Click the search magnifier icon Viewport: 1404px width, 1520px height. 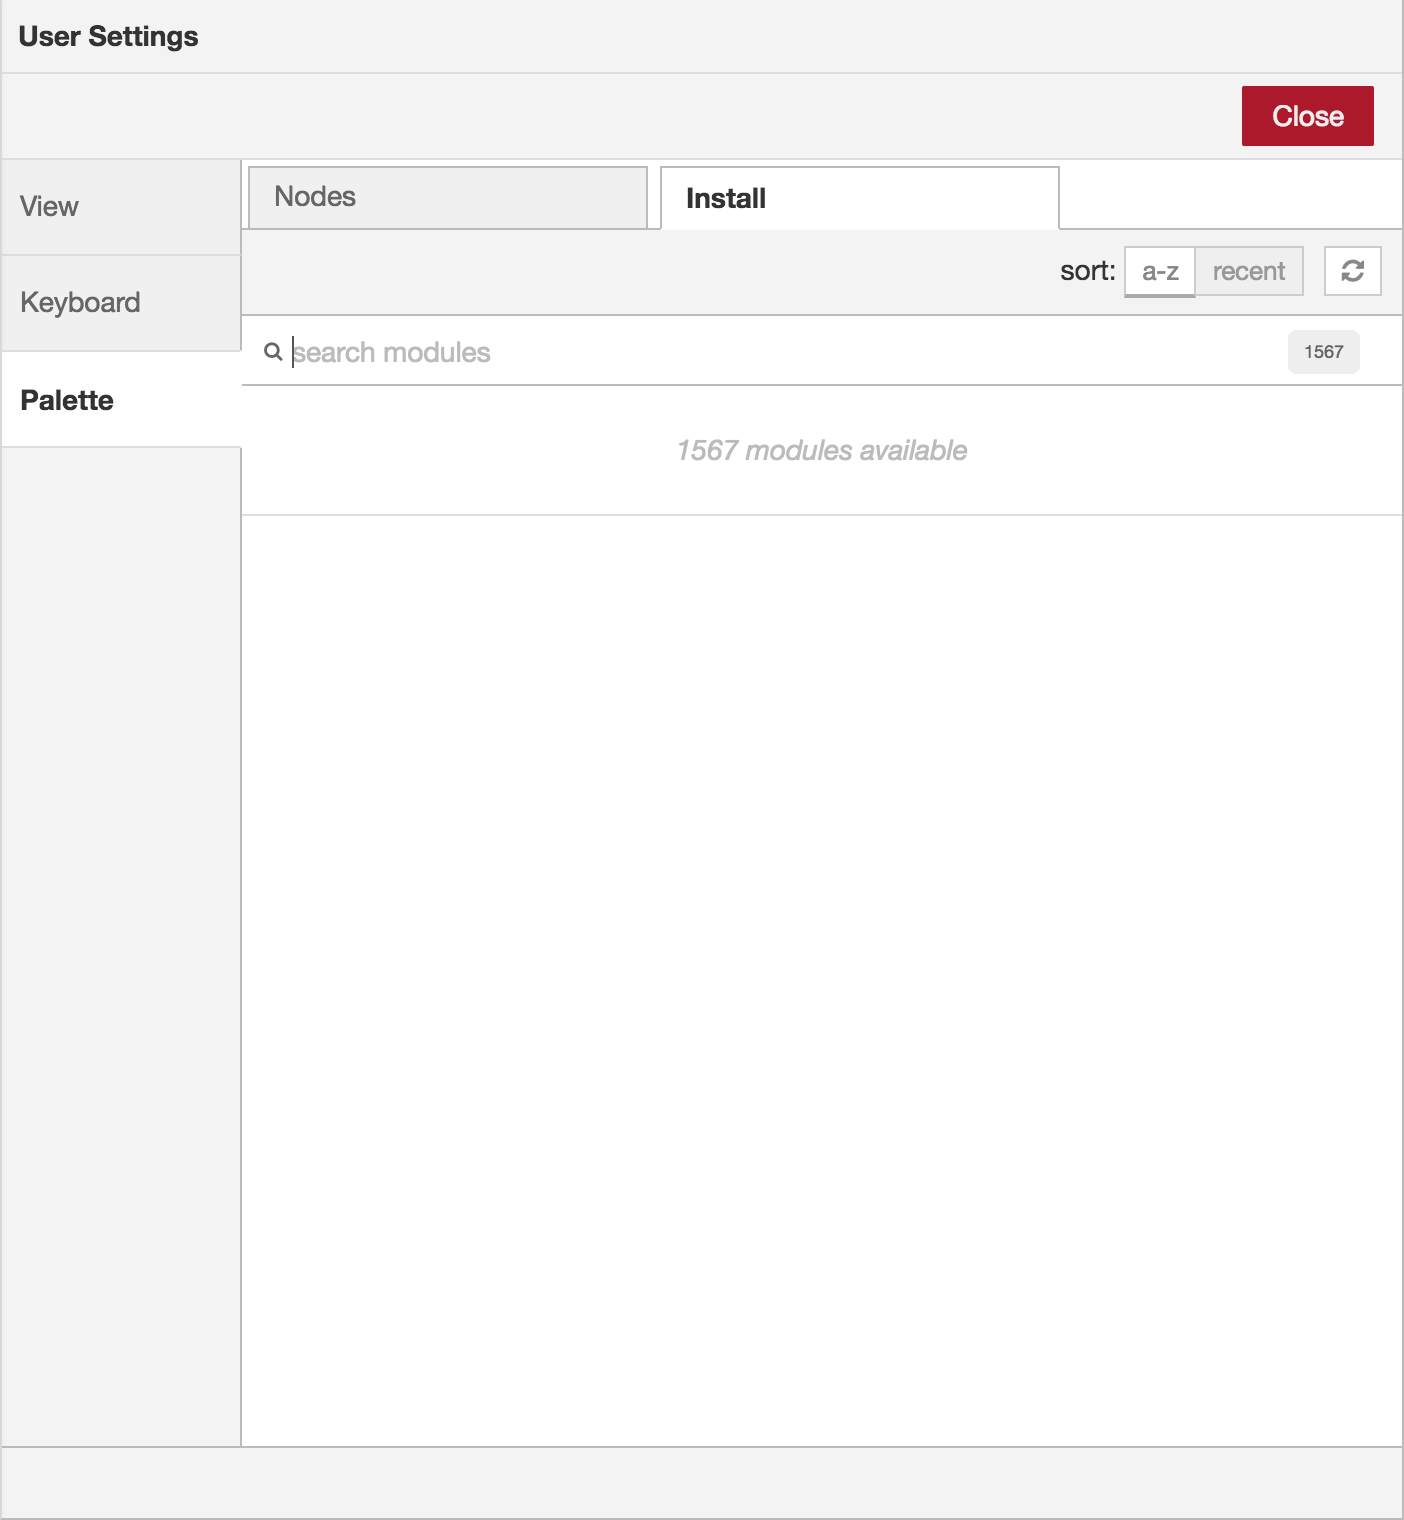273,352
